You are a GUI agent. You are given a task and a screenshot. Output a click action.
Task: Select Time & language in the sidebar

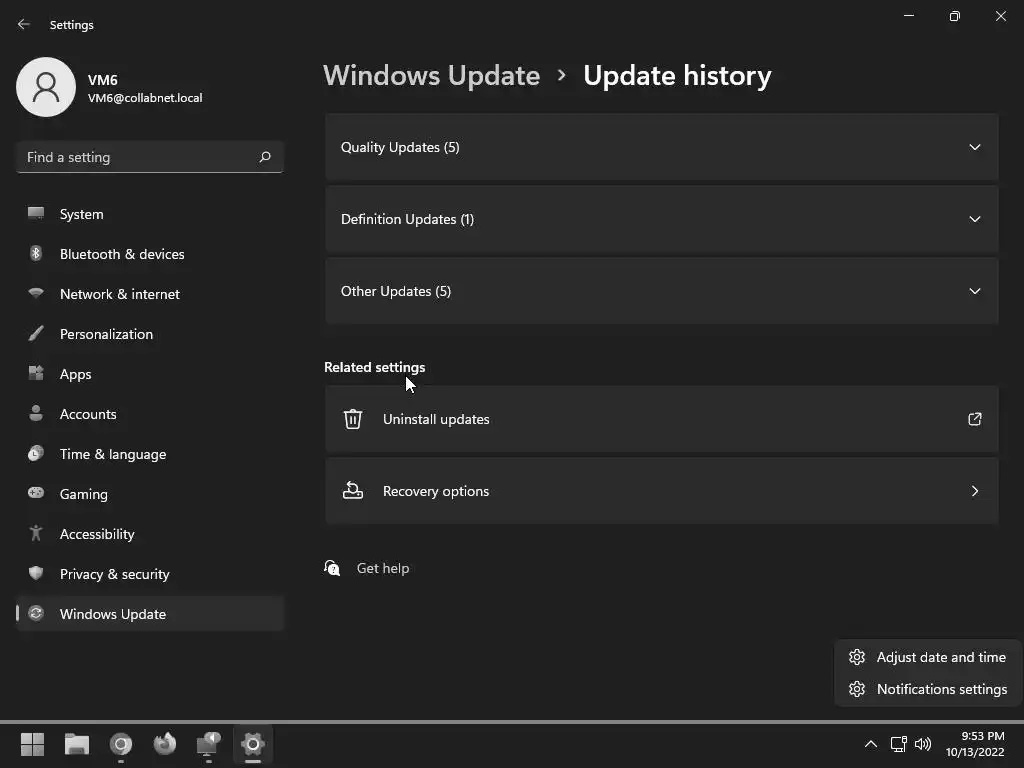tap(150, 454)
